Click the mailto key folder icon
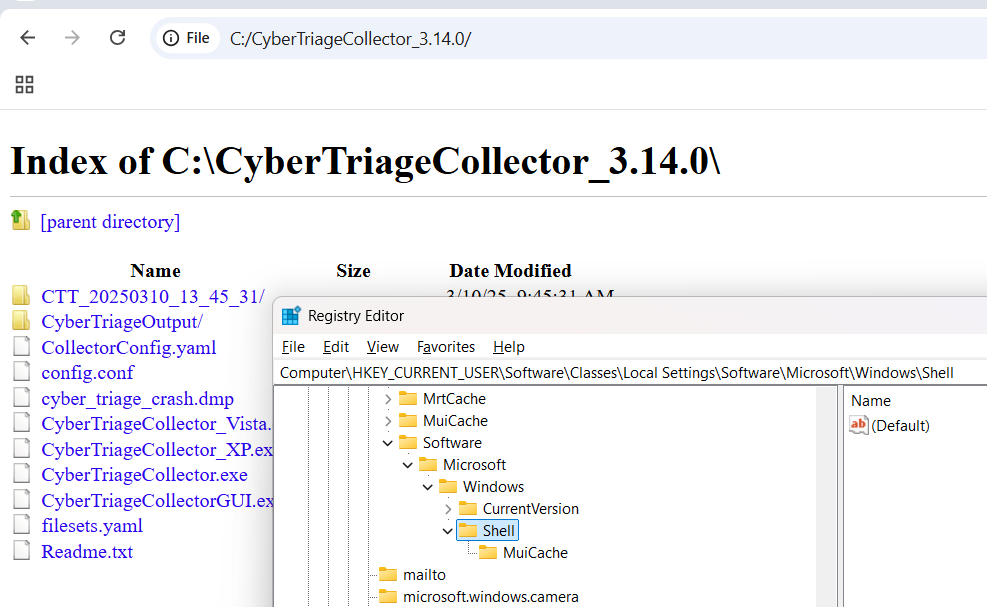This screenshot has height=607, width=987. pyautogui.click(x=388, y=575)
